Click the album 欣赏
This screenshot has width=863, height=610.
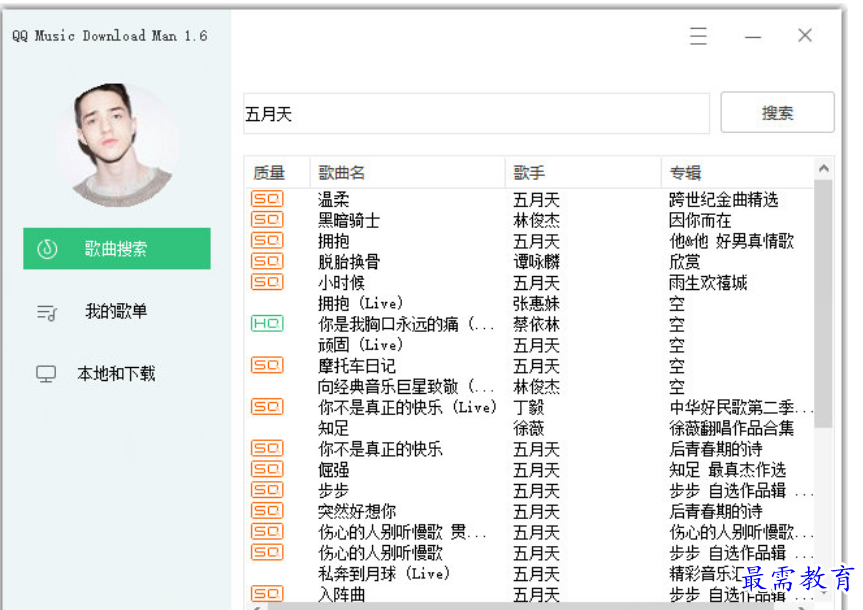(x=685, y=262)
